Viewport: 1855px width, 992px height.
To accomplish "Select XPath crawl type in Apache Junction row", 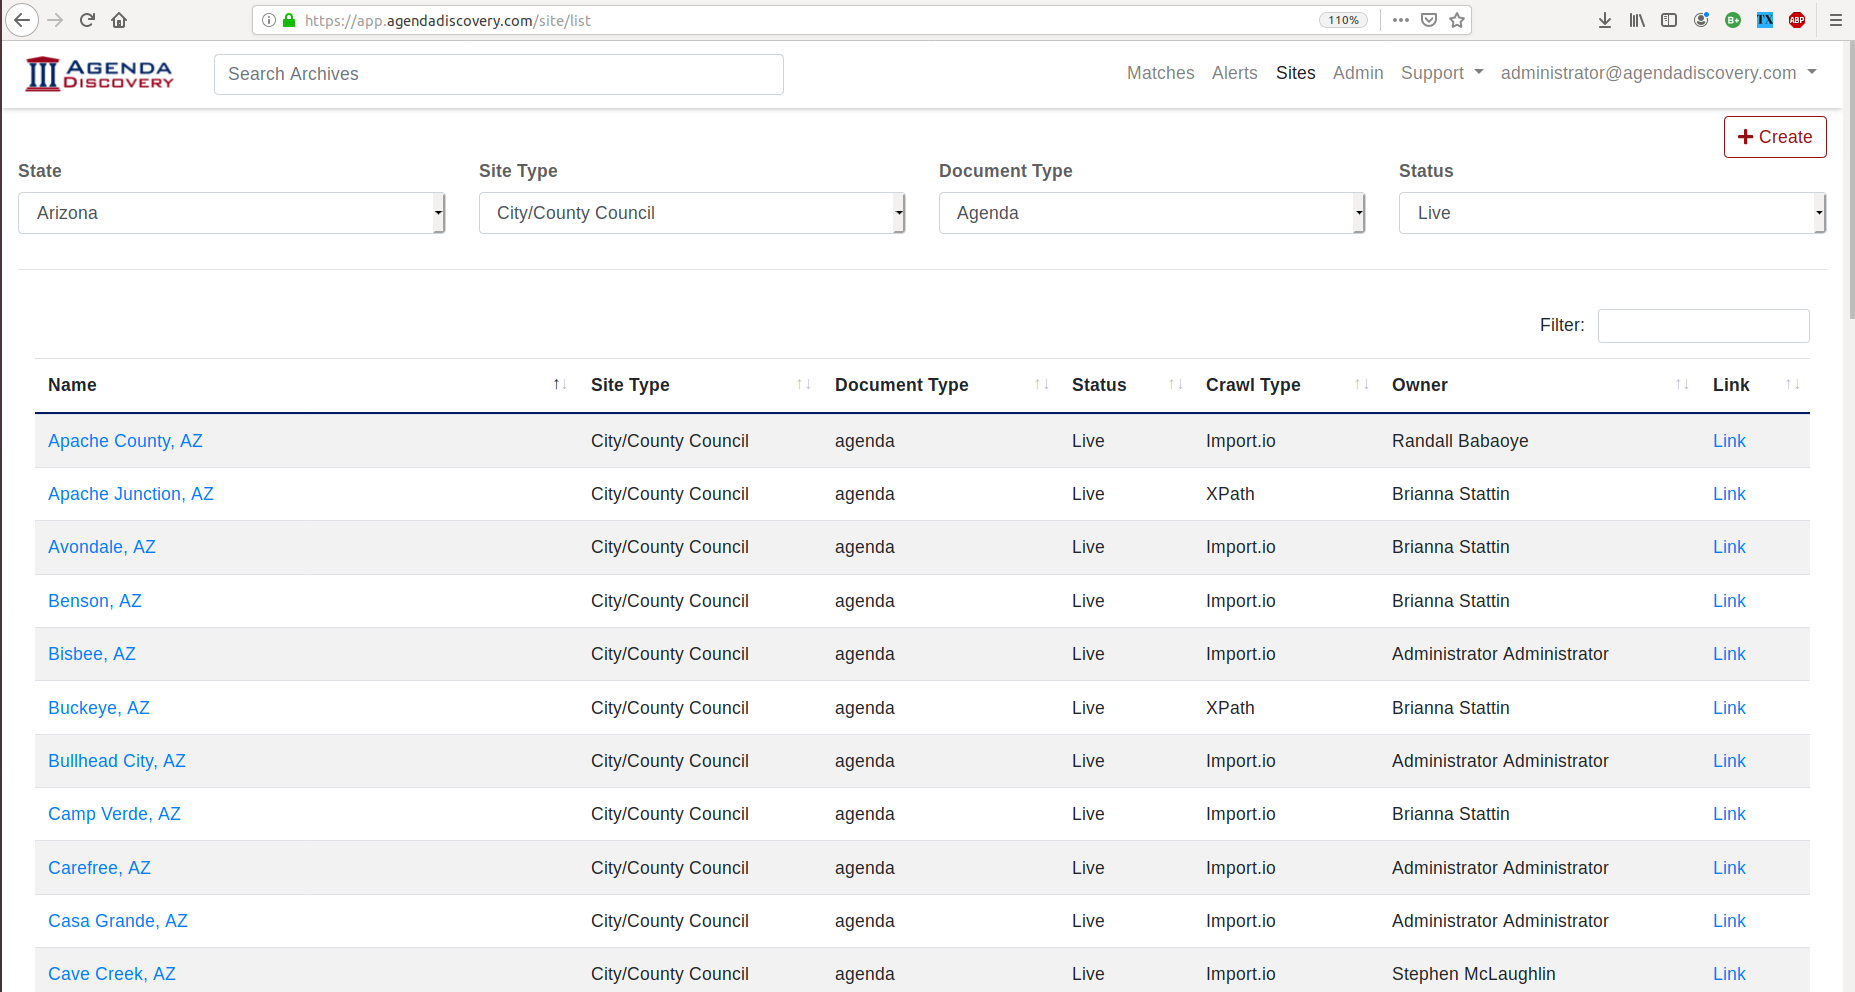I will [1230, 494].
